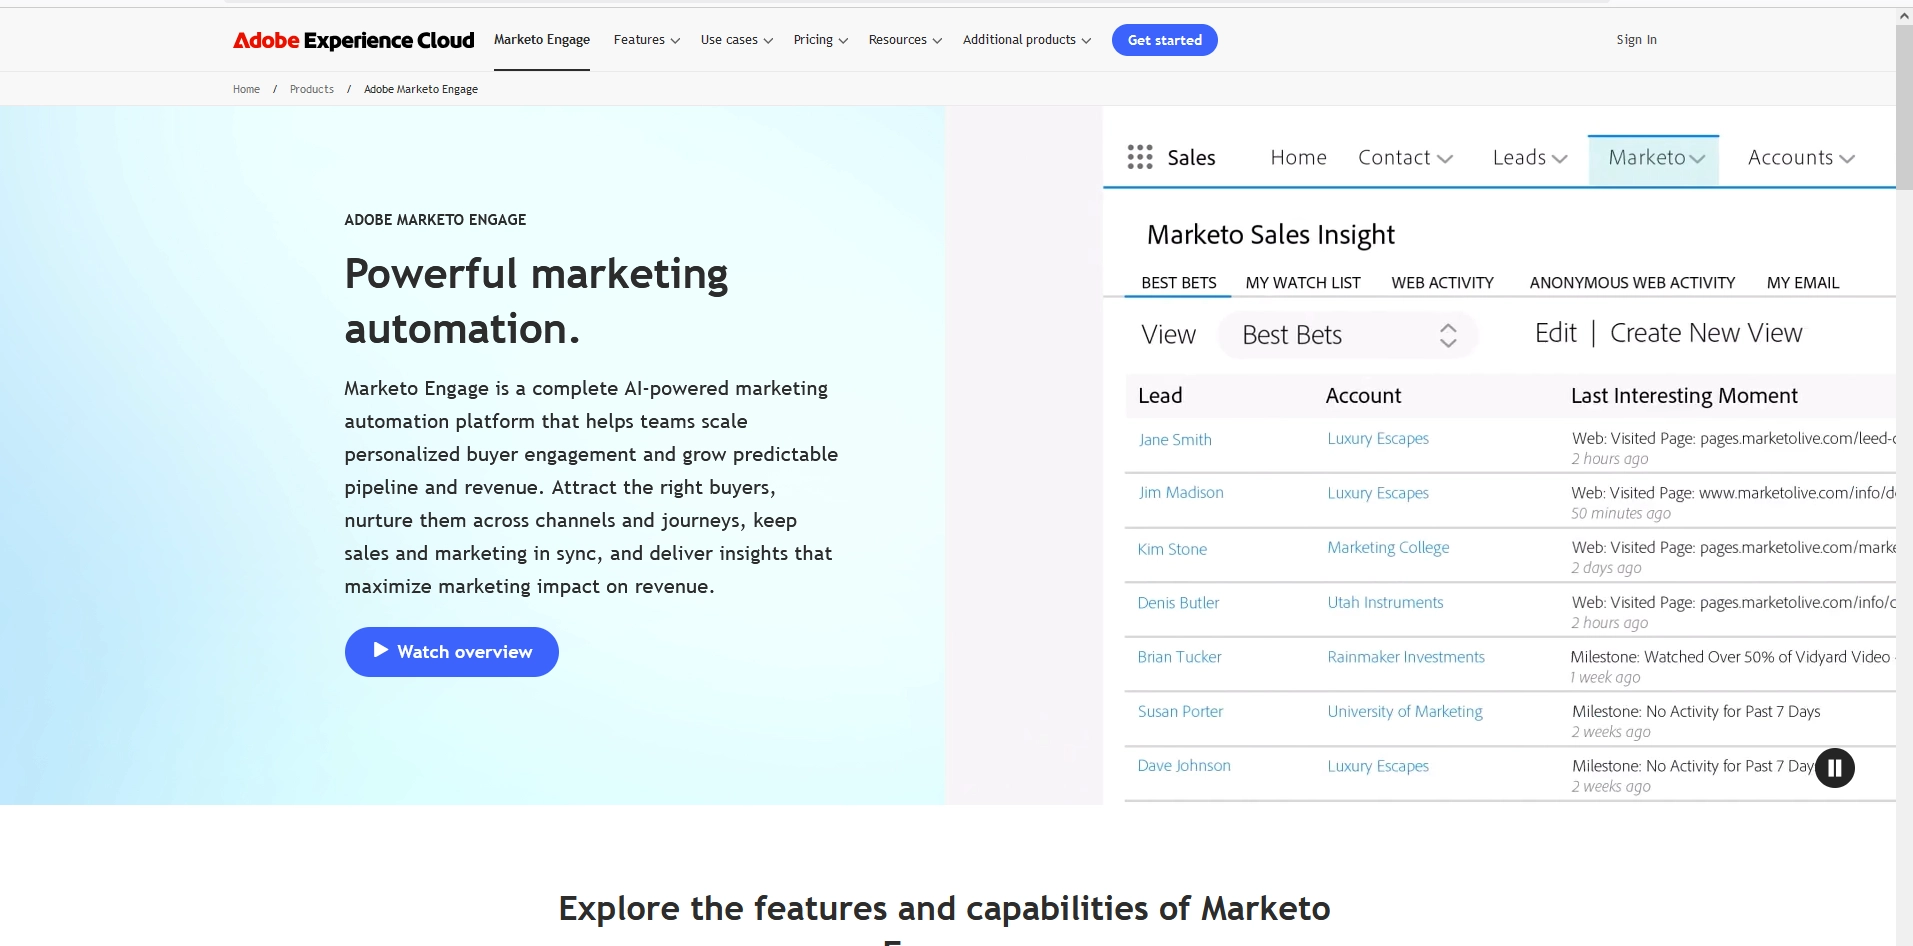Image resolution: width=1913 pixels, height=946 pixels.
Task: Switch to WEB ACTIVITY tab
Action: (x=1442, y=283)
